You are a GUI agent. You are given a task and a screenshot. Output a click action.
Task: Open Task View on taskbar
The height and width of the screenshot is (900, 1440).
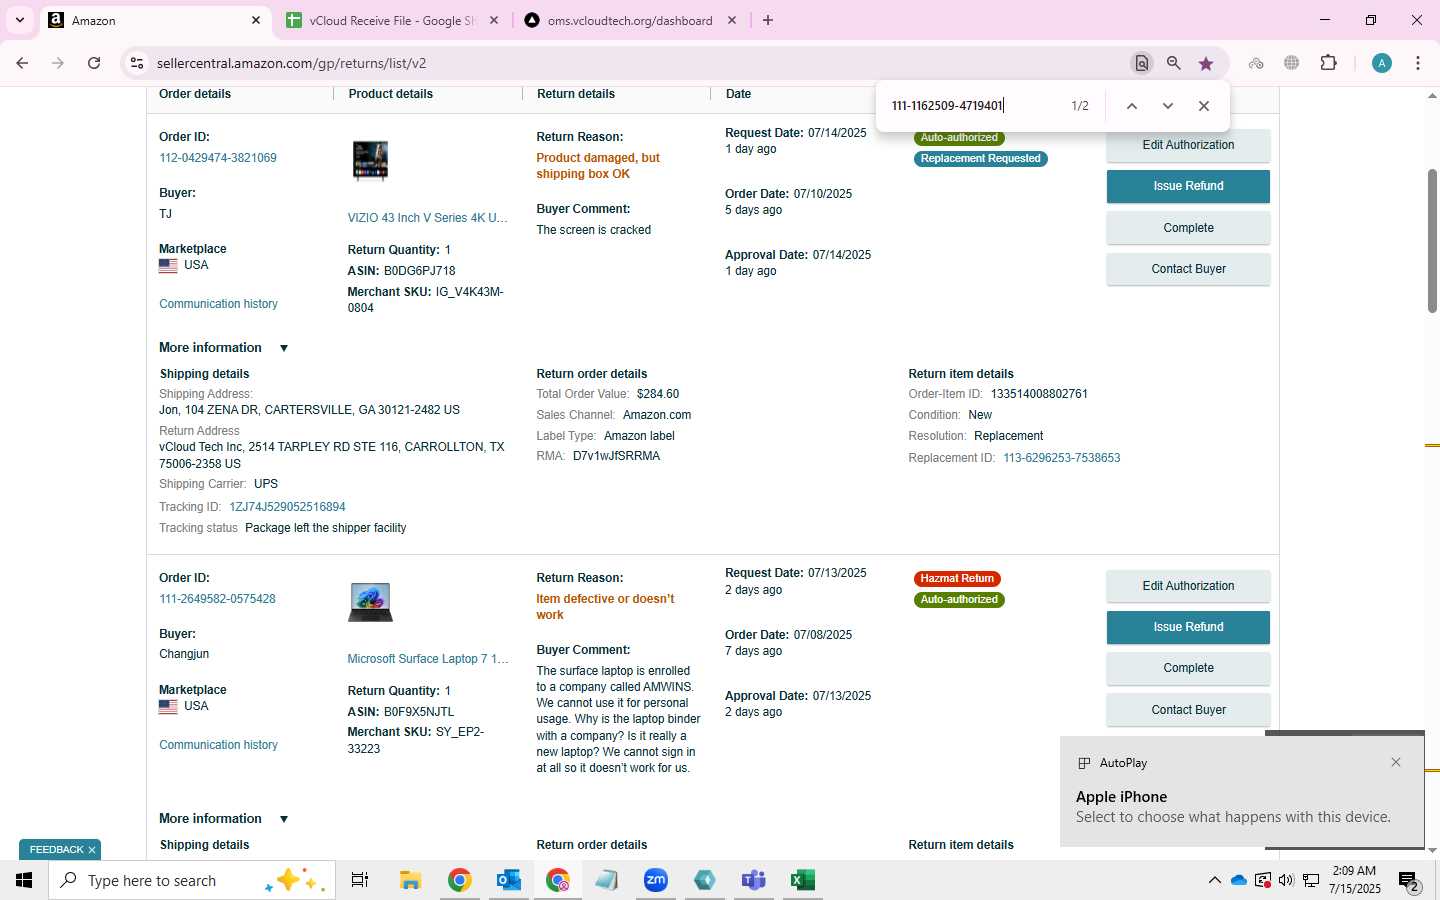[x=360, y=880]
